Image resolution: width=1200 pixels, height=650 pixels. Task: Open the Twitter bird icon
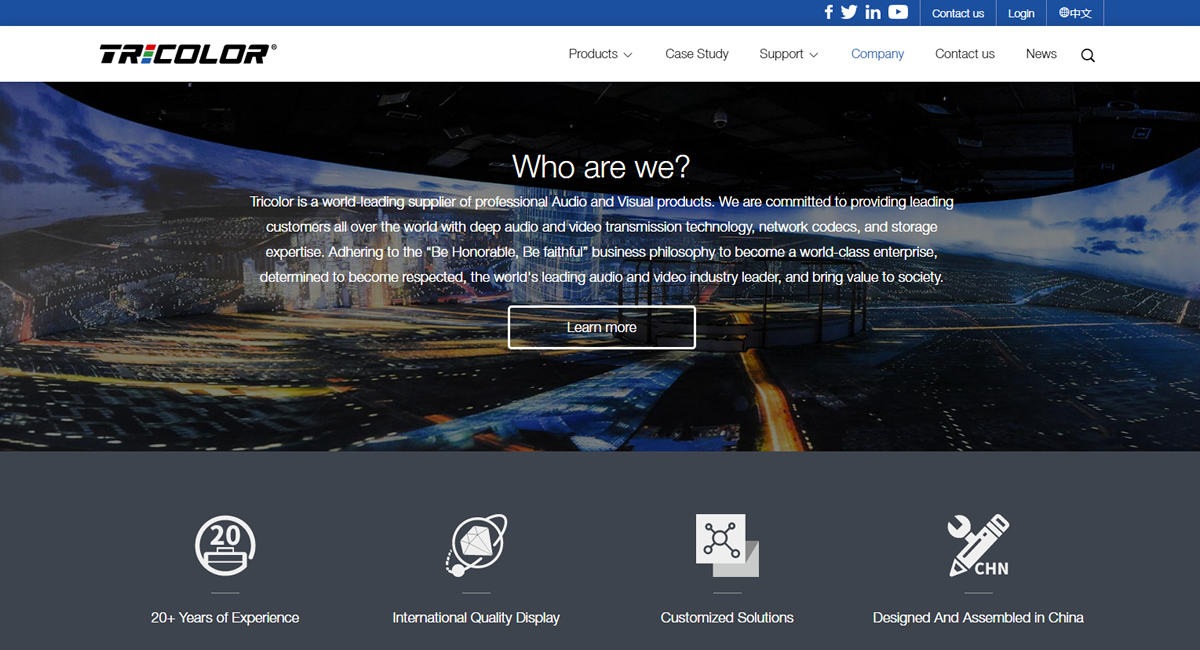[x=849, y=13]
